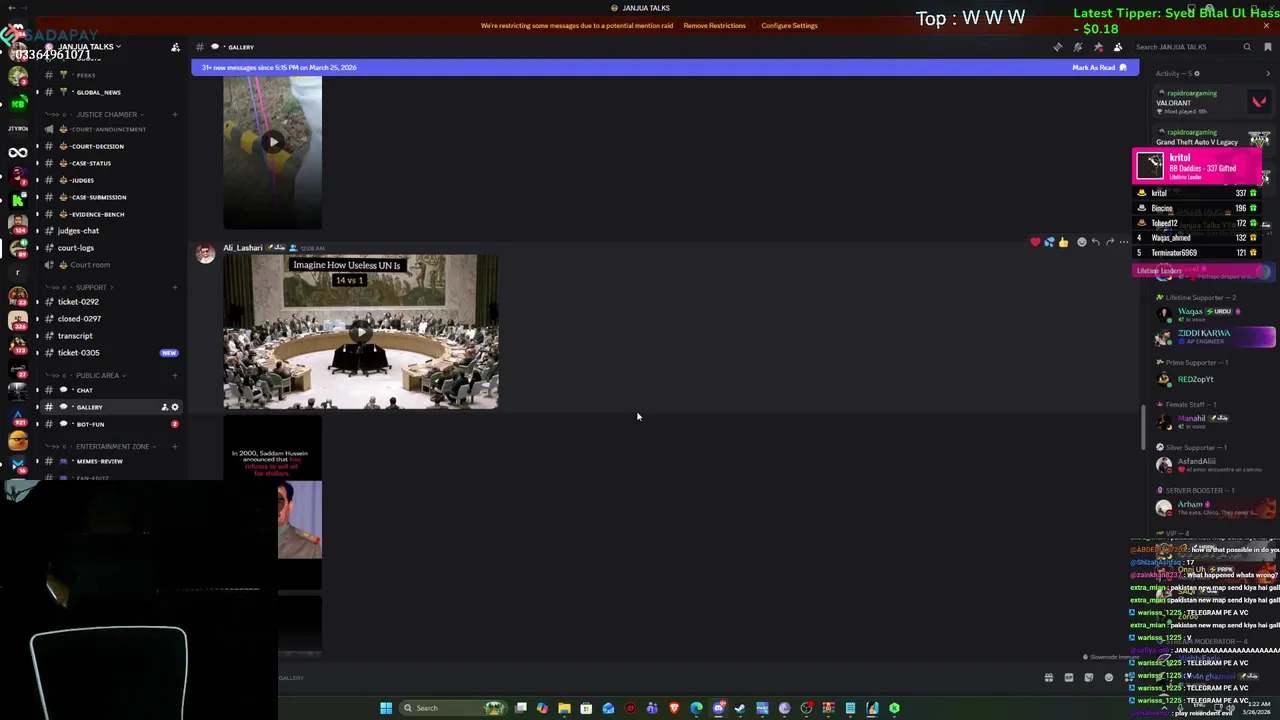Viewport: 1280px width, 720px height.
Task: Open rapidroargaming VALORANT activity card
Action: click(1213, 102)
